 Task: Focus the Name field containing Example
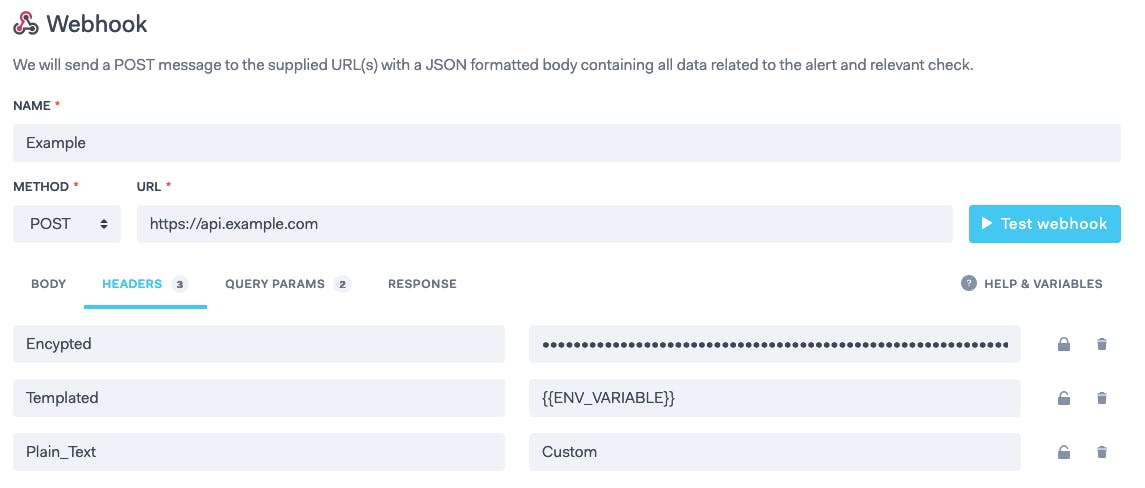coord(567,143)
